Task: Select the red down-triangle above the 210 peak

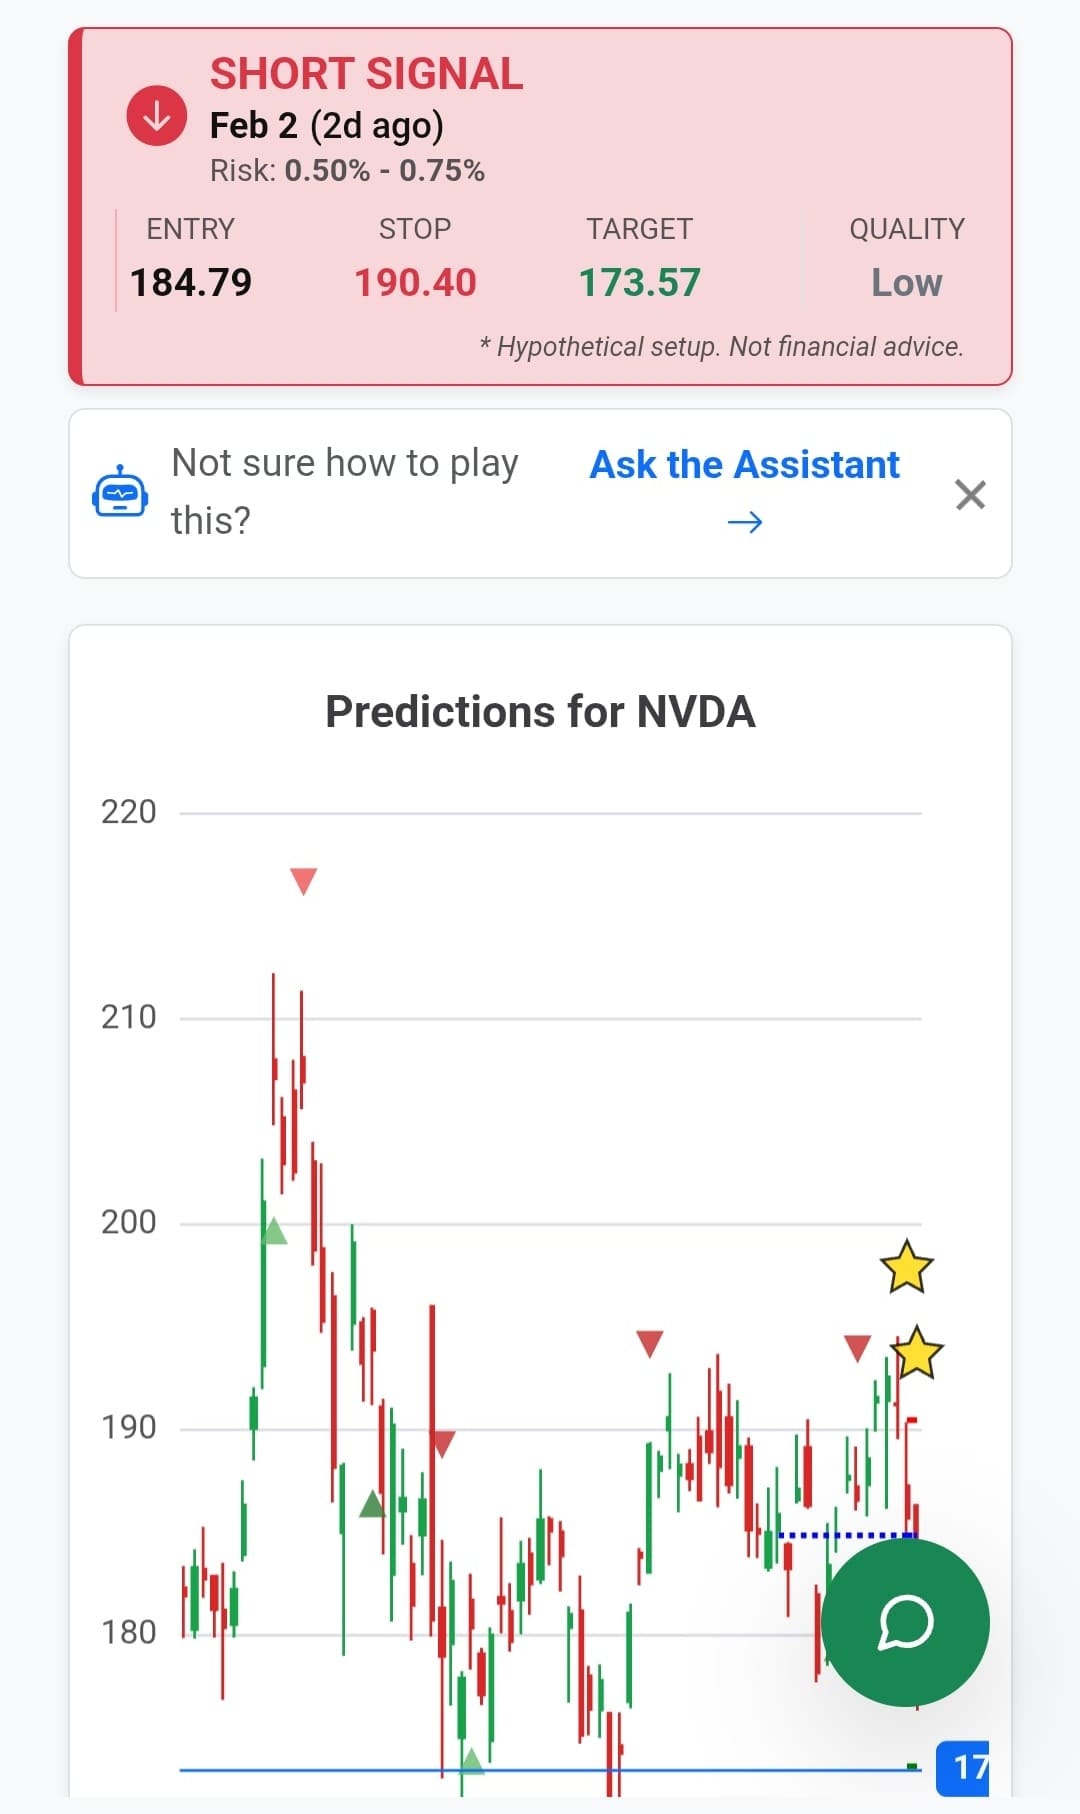Action: point(303,880)
